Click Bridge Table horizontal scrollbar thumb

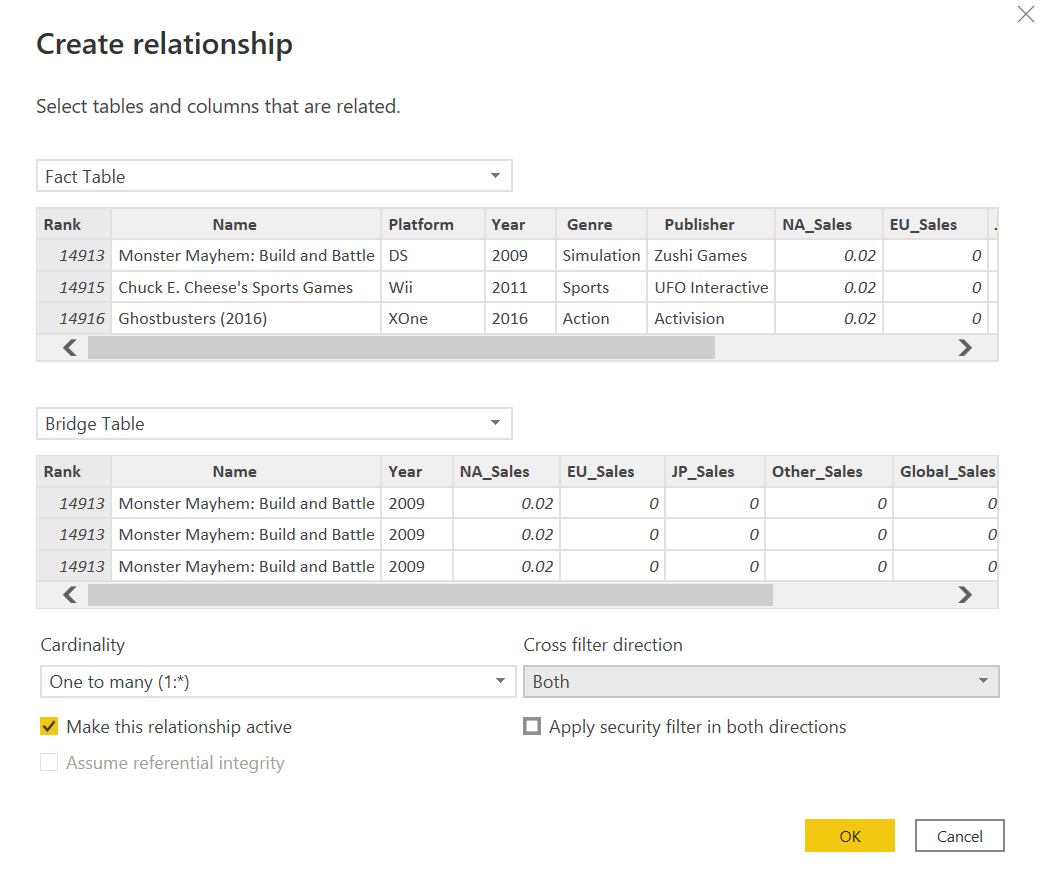pos(430,595)
